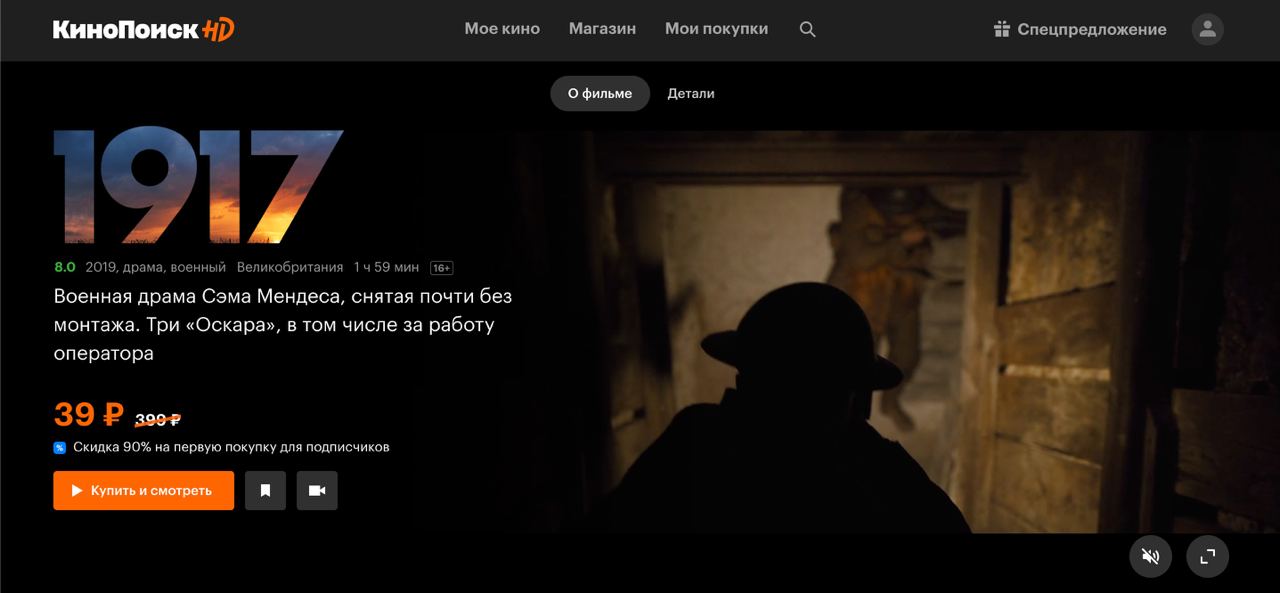Click the 1917 title artwork
Image resolution: width=1280 pixels, height=593 pixels.
pos(198,187)
